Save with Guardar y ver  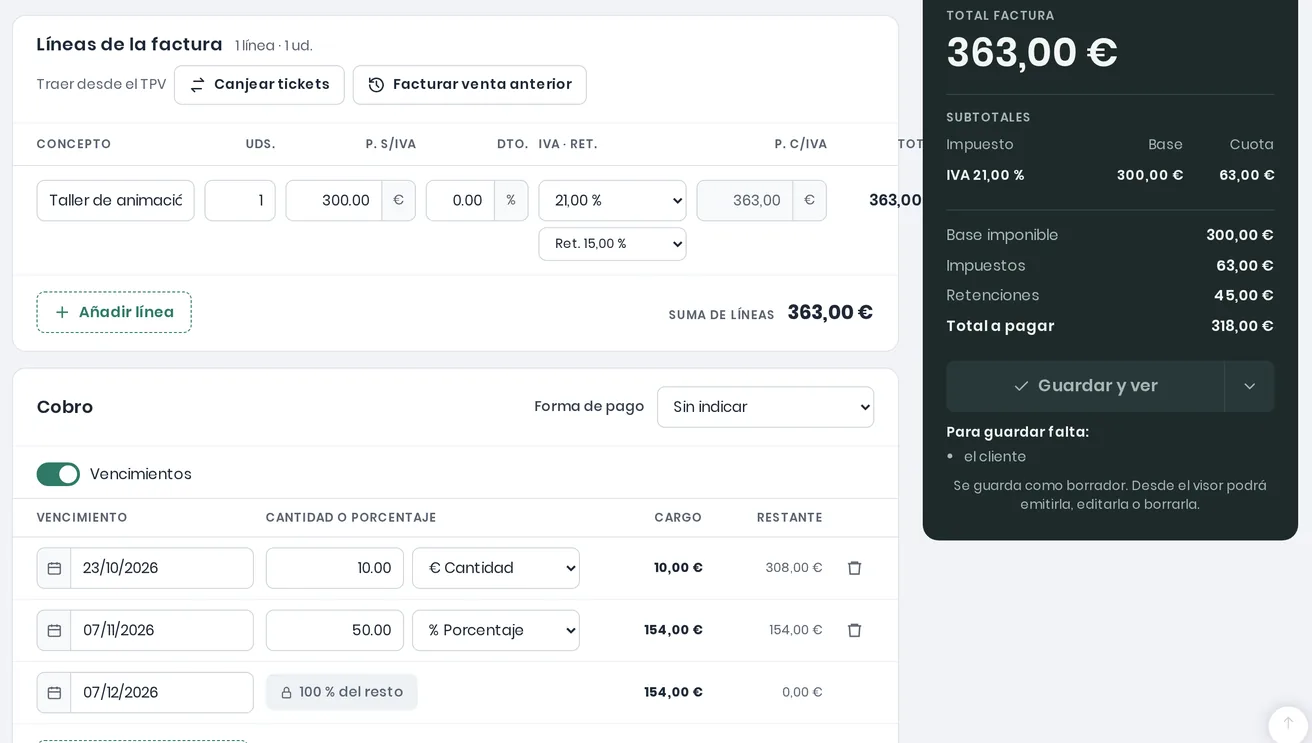point(1085,386)
